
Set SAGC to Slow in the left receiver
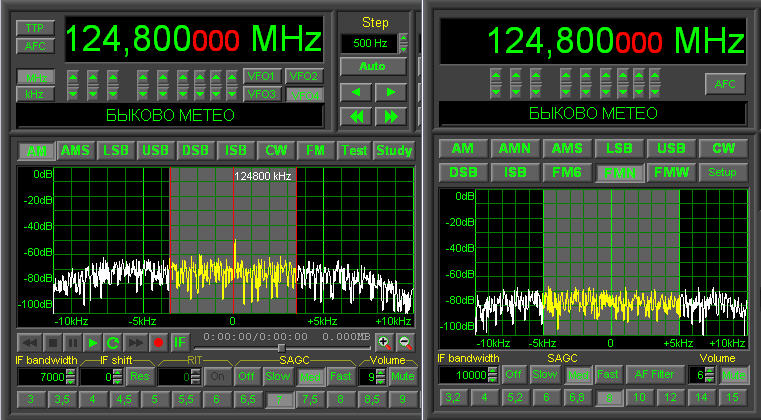click(278, 376)
